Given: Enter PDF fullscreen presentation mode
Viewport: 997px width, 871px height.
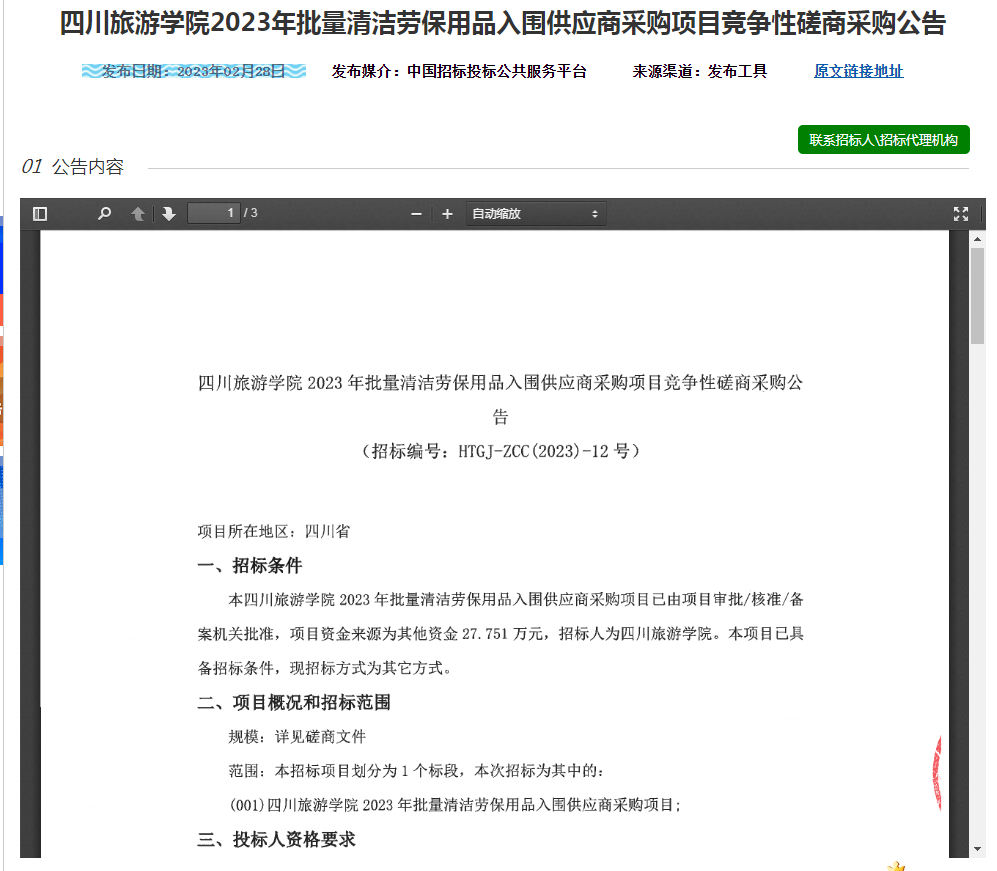Looking at the screenshot, I should point(961,214).
